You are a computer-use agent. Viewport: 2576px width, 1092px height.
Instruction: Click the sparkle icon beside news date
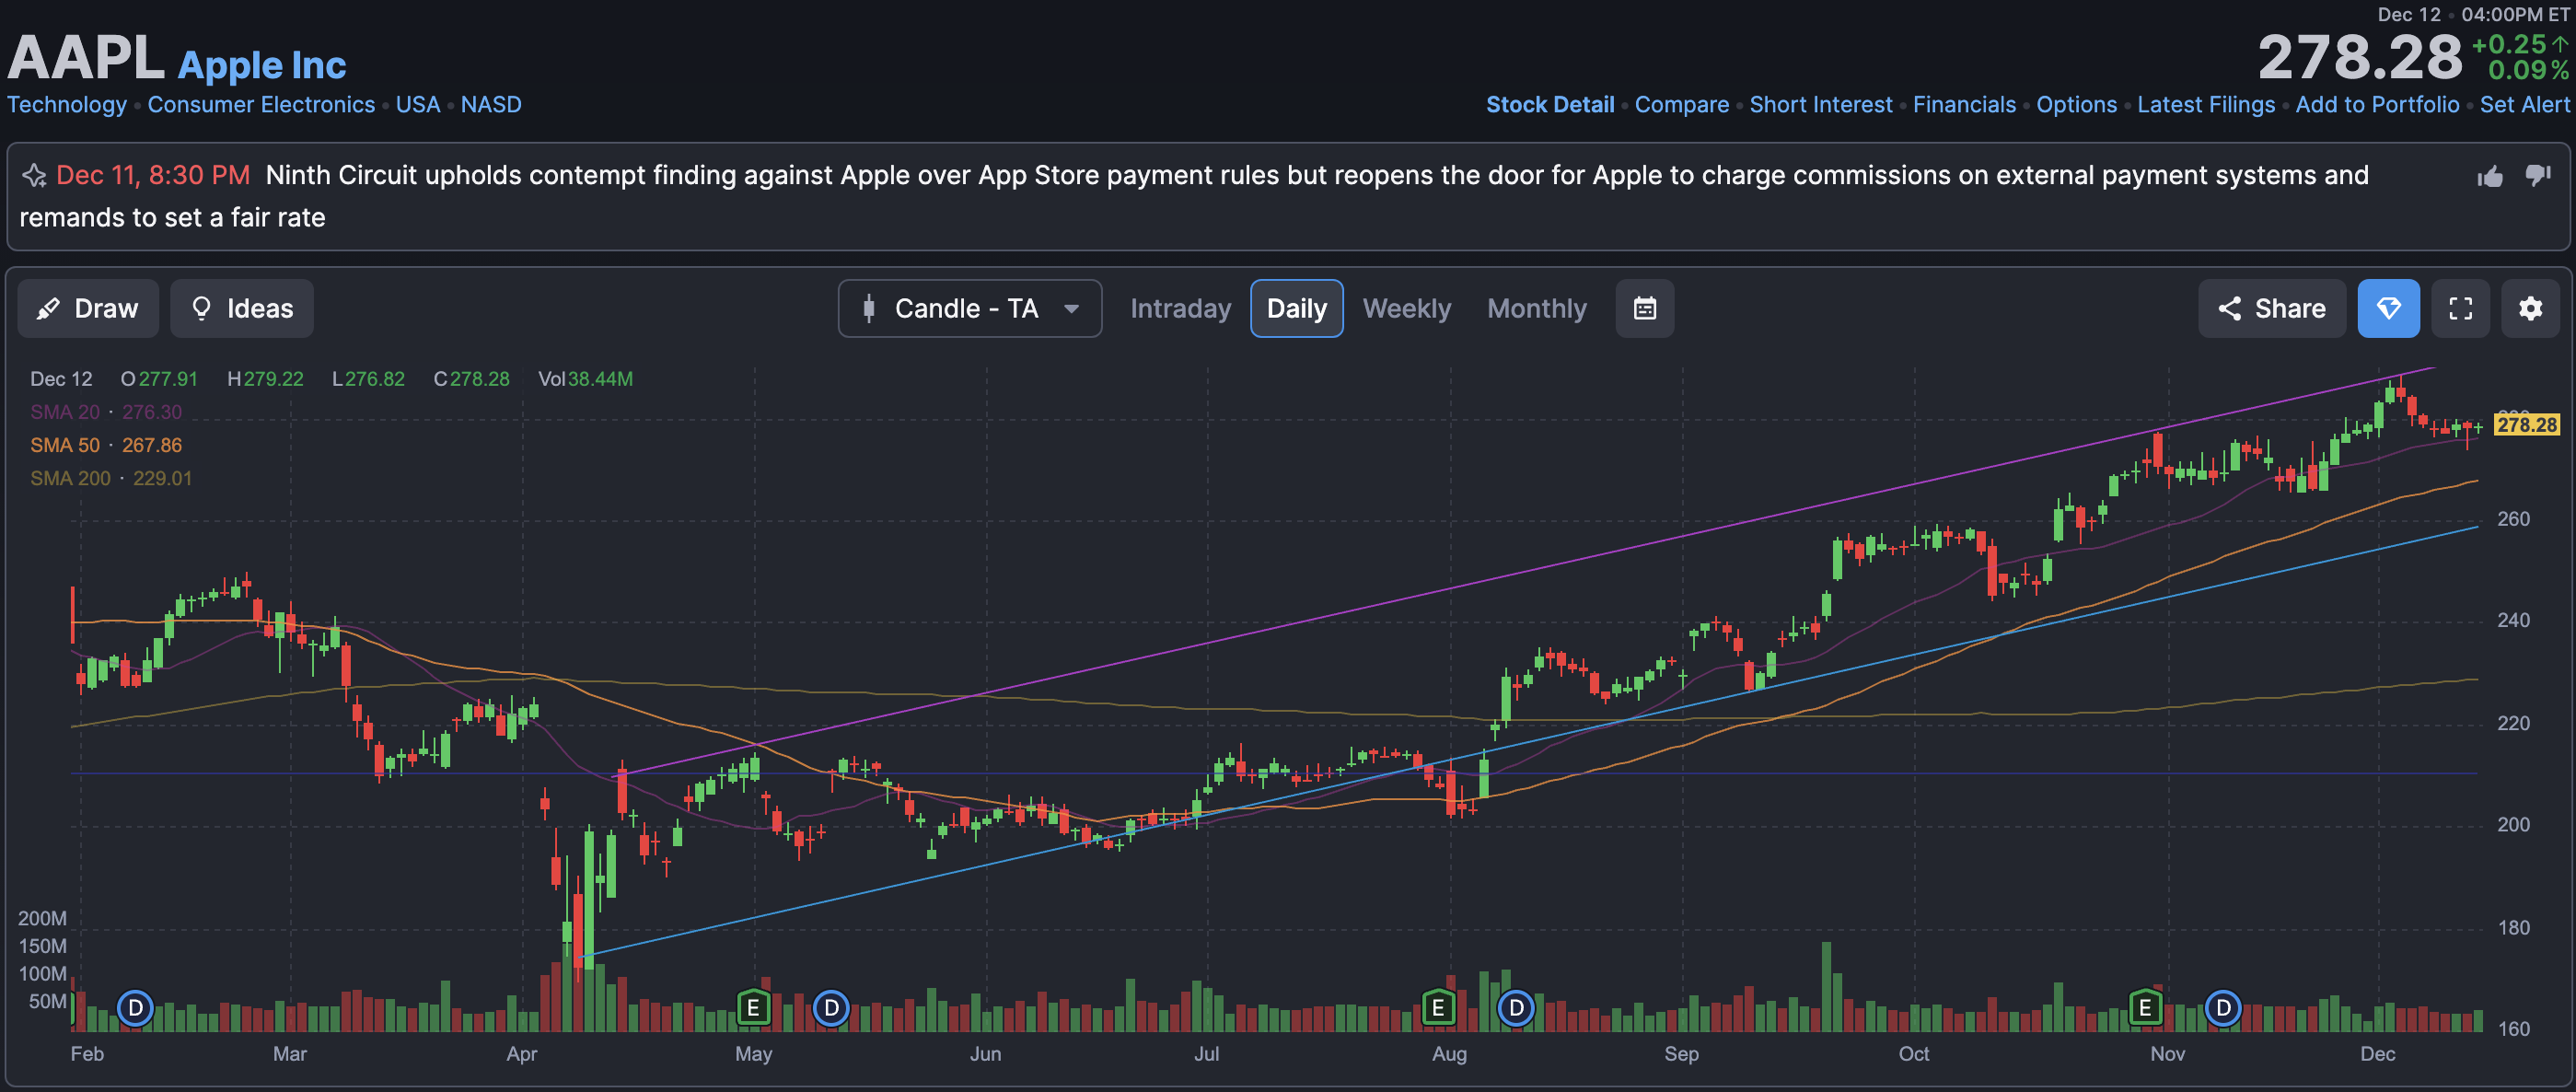pos(35,176)
